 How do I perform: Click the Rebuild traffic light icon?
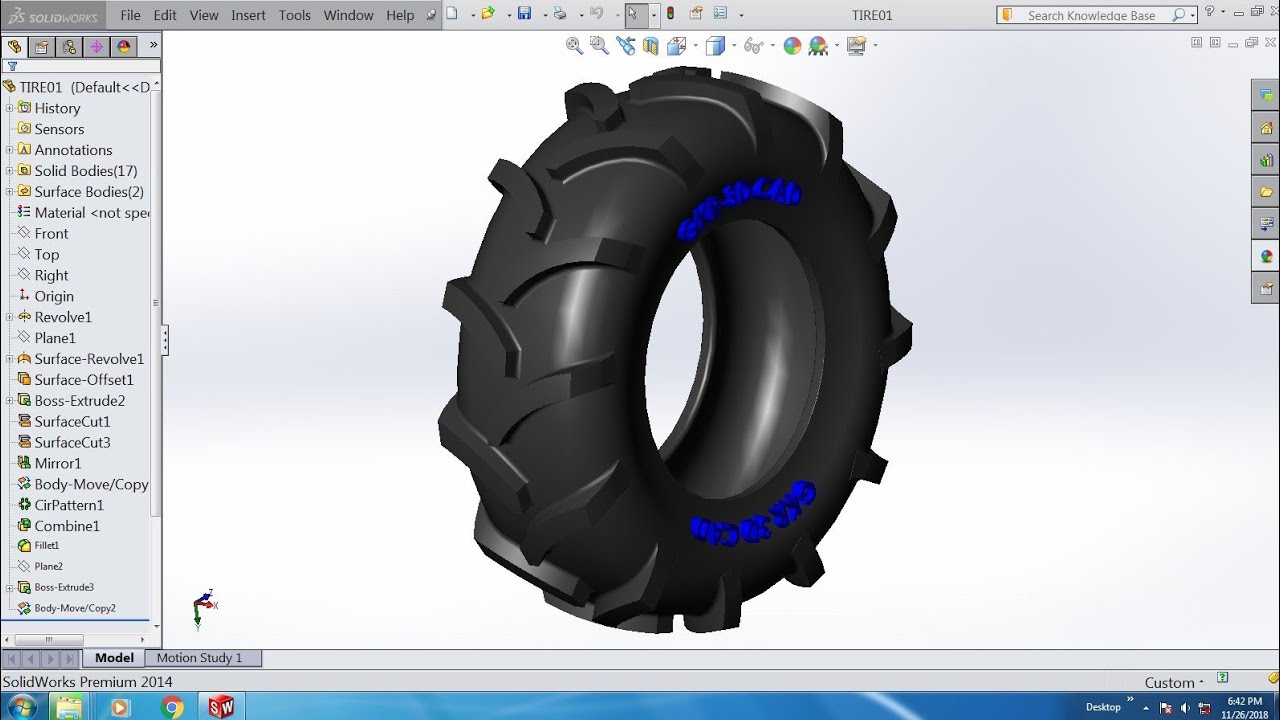coord(670,14)
